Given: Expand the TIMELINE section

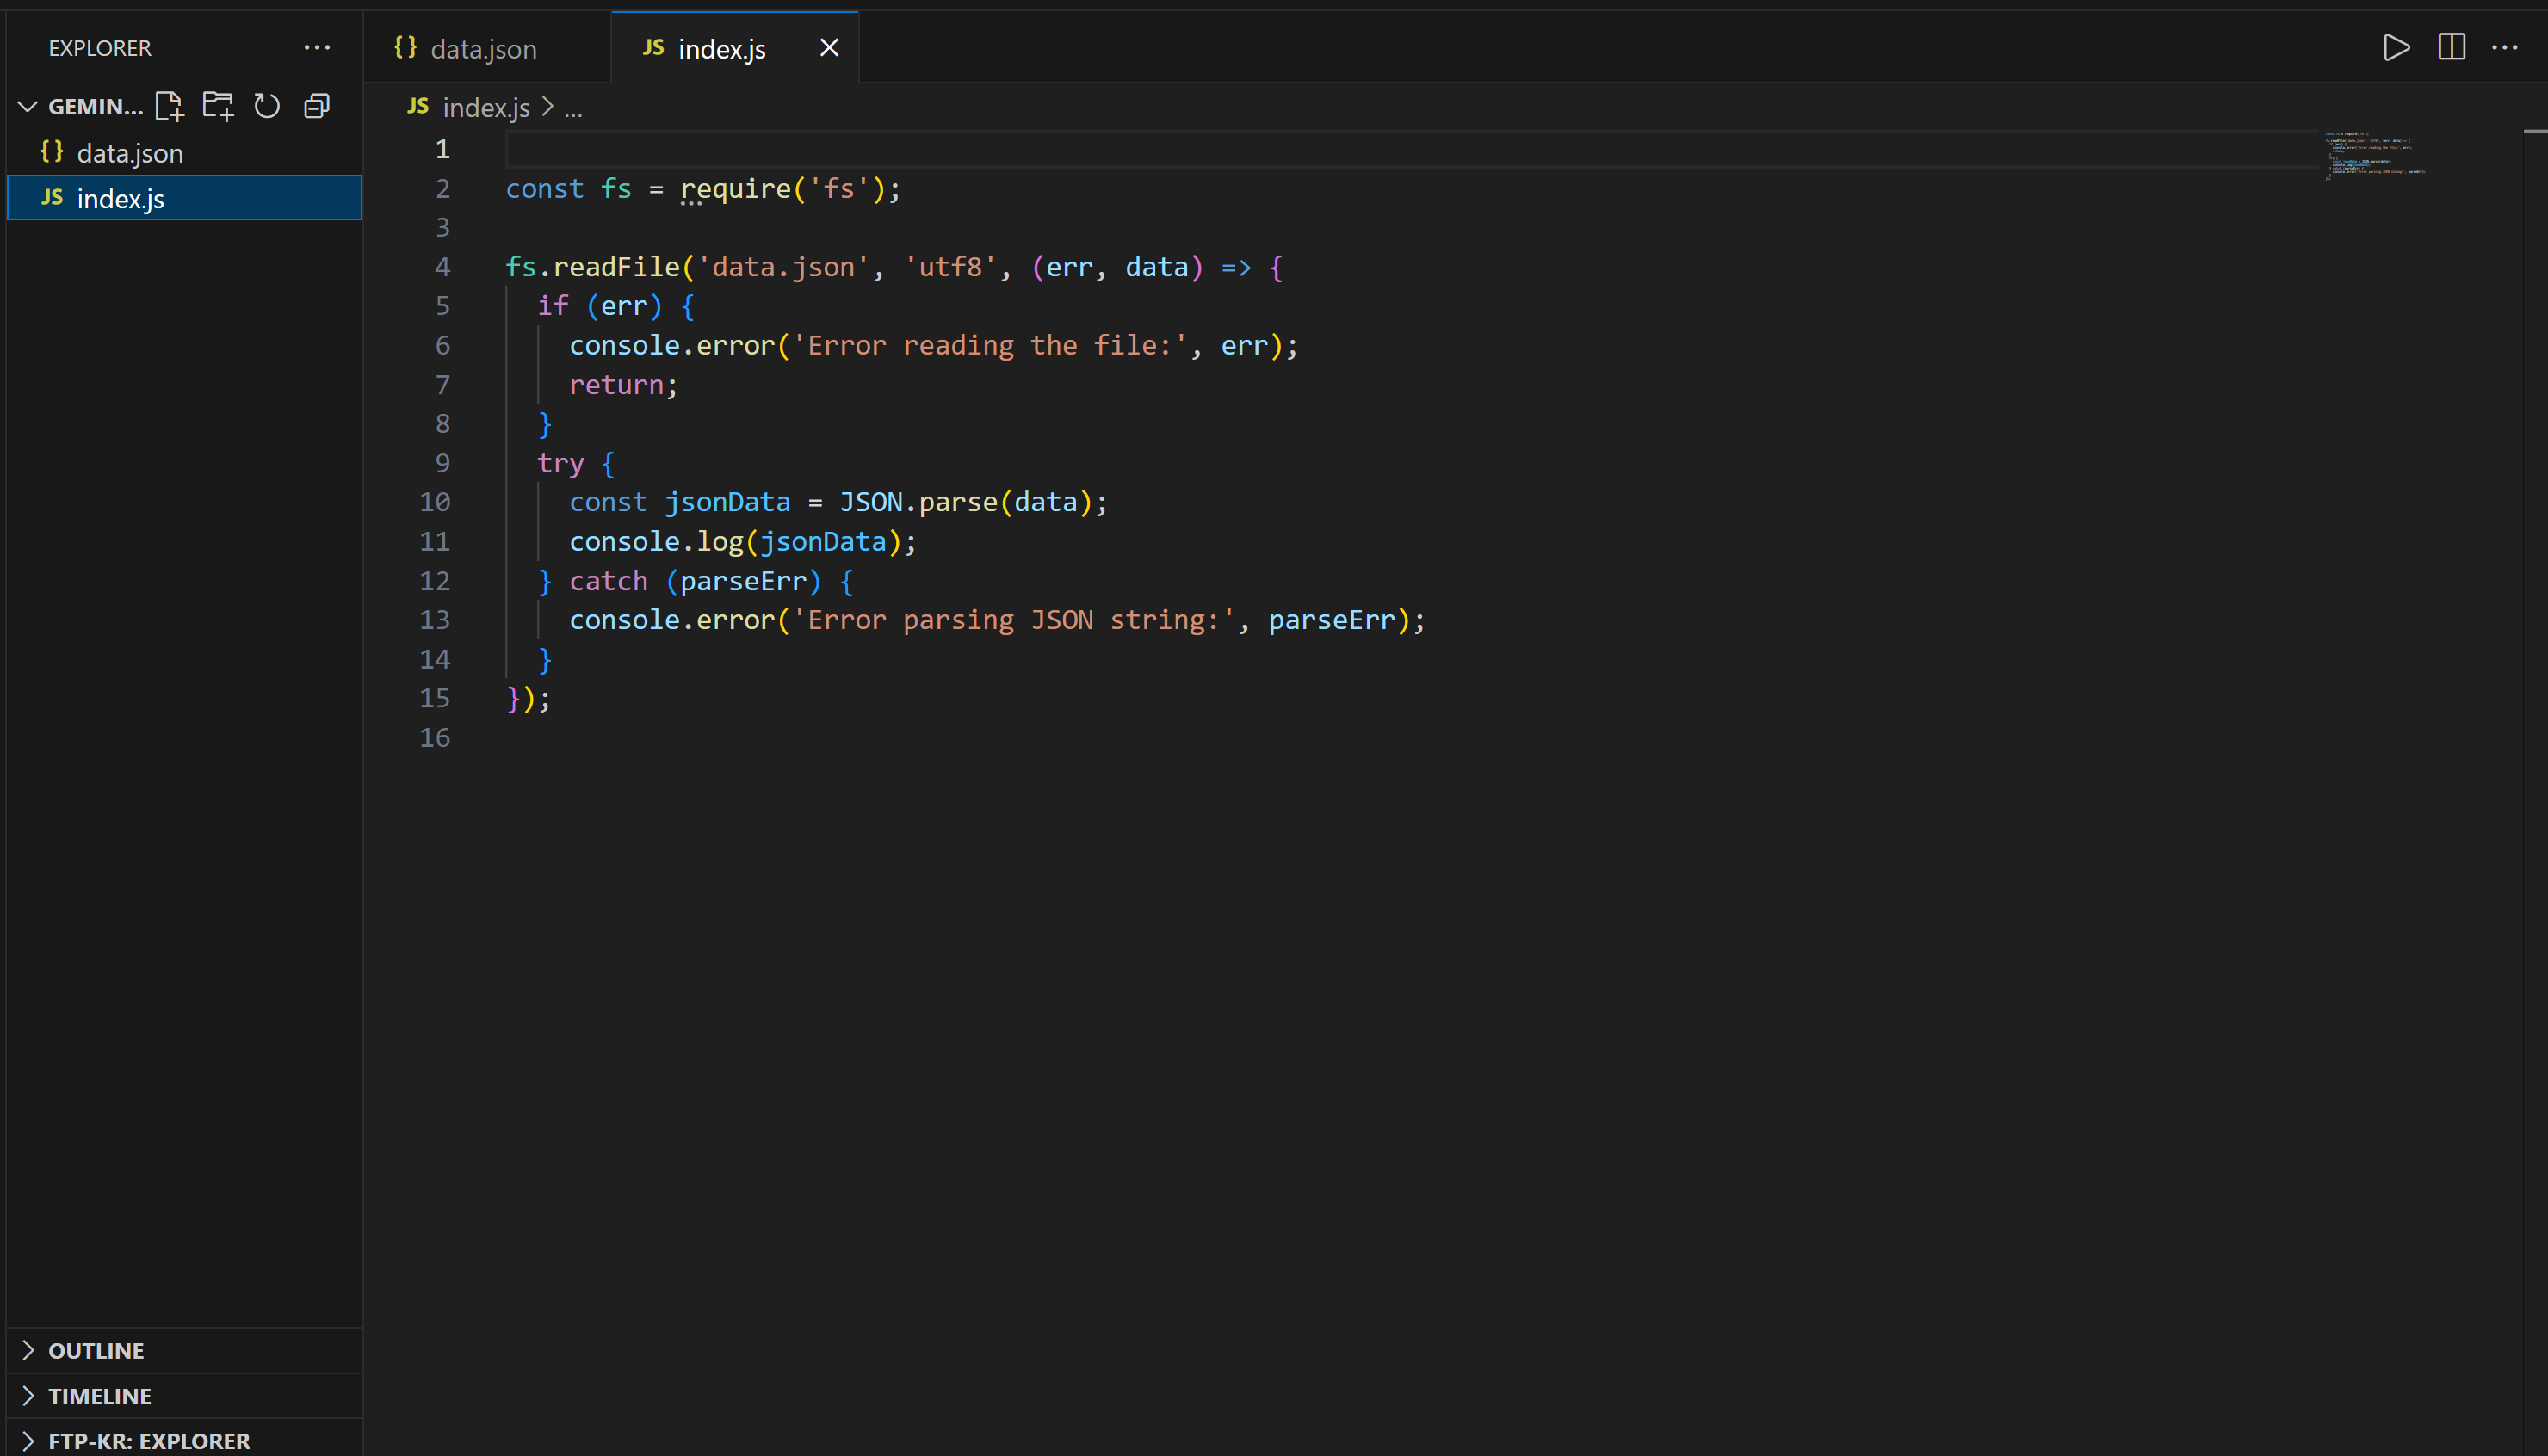Looking at the screenshot, I should (x=184, y=1396).
